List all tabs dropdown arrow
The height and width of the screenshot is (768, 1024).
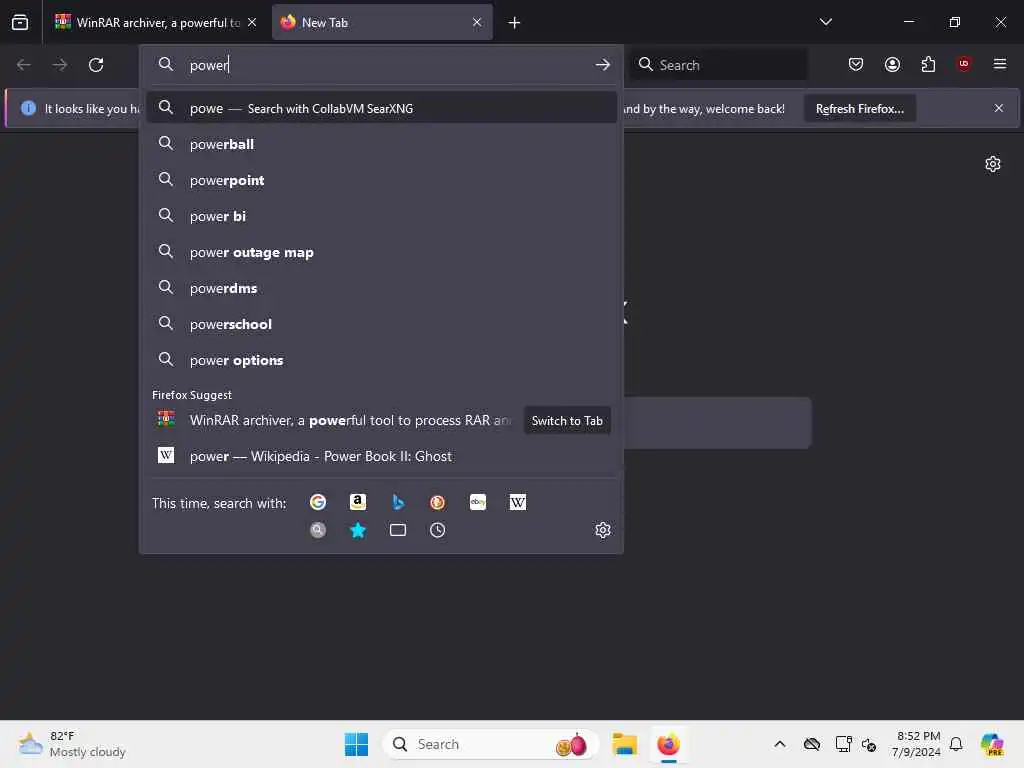click(x=825, y=22)
